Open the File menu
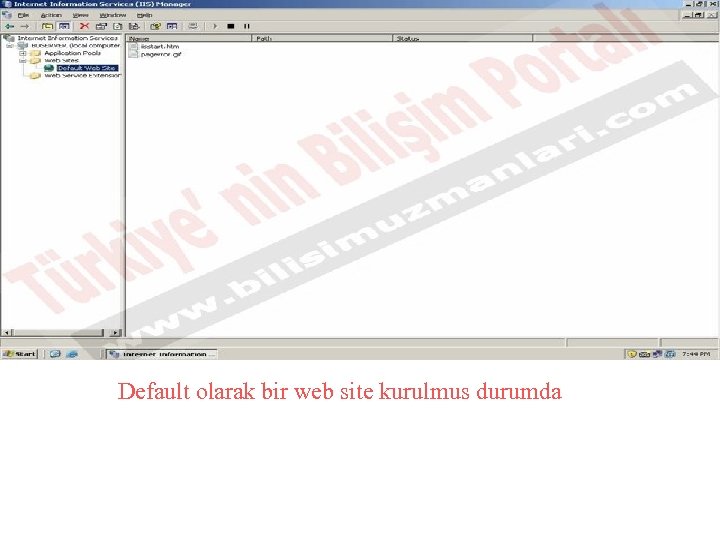 pos(23,15)
